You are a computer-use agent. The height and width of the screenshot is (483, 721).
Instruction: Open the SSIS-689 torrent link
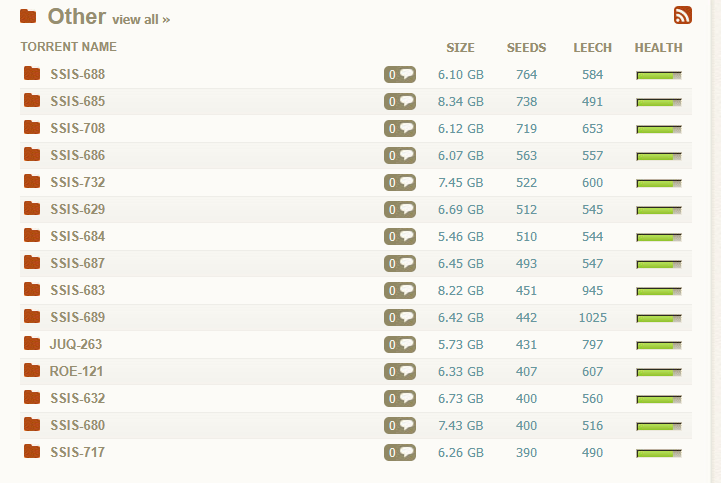(x=78, y=317)
